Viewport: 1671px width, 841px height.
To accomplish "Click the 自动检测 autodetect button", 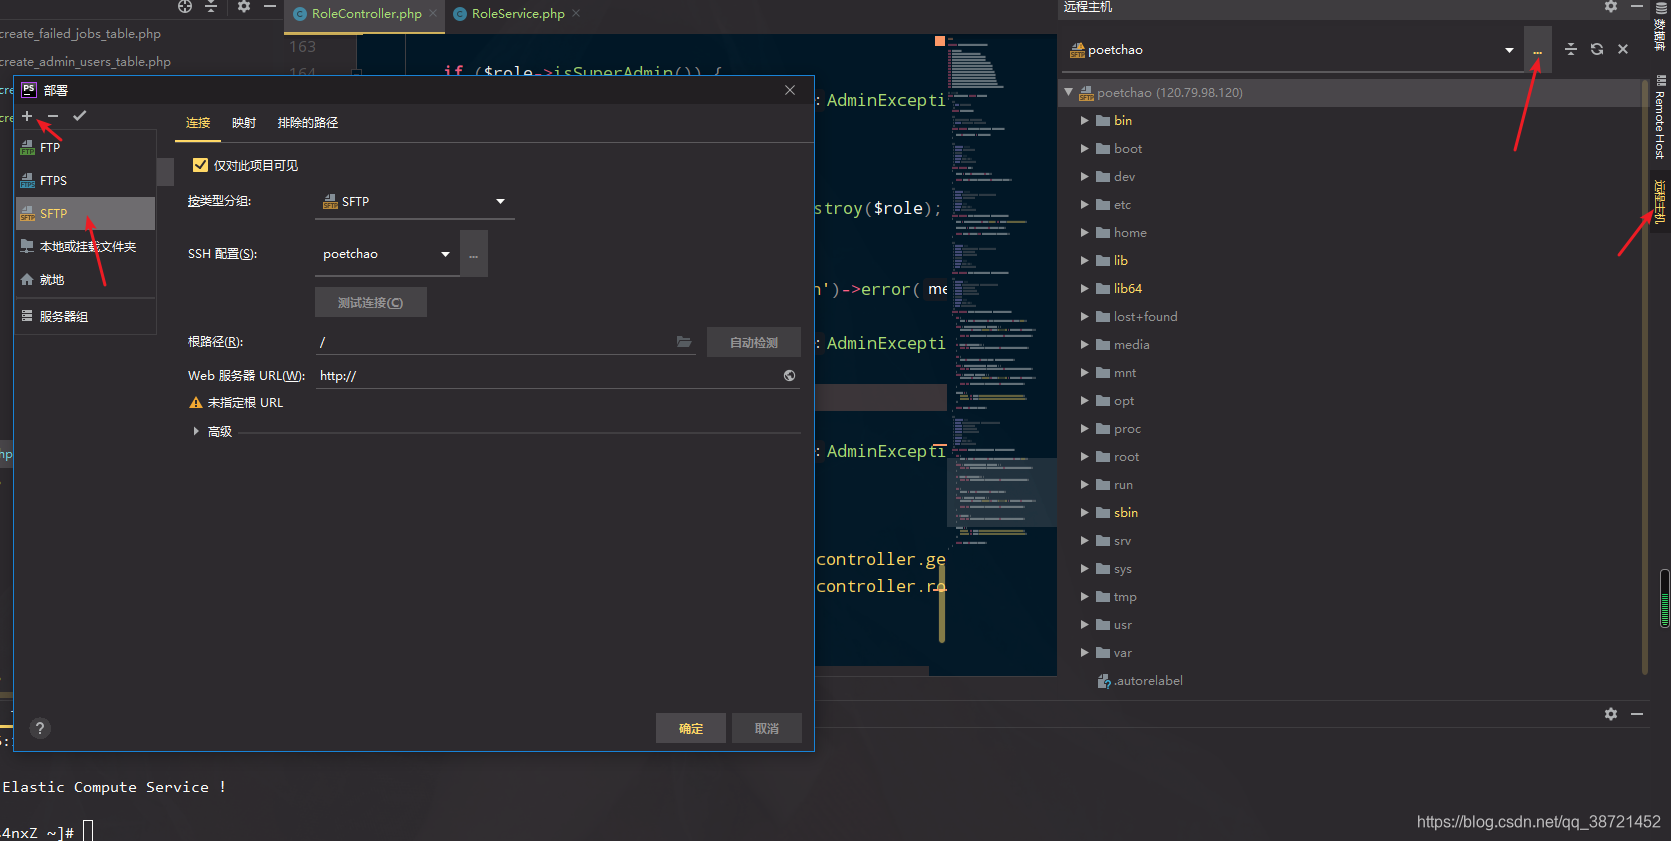I will click(754, 342).
